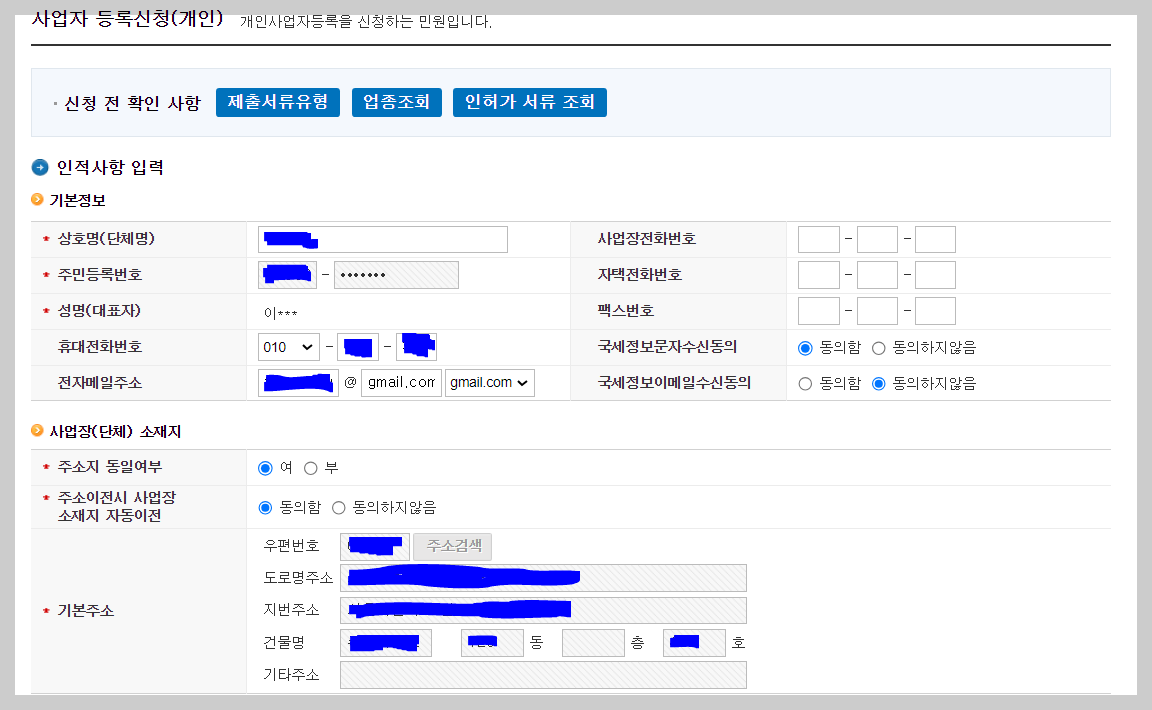Click the 업종조회 button

396,102
